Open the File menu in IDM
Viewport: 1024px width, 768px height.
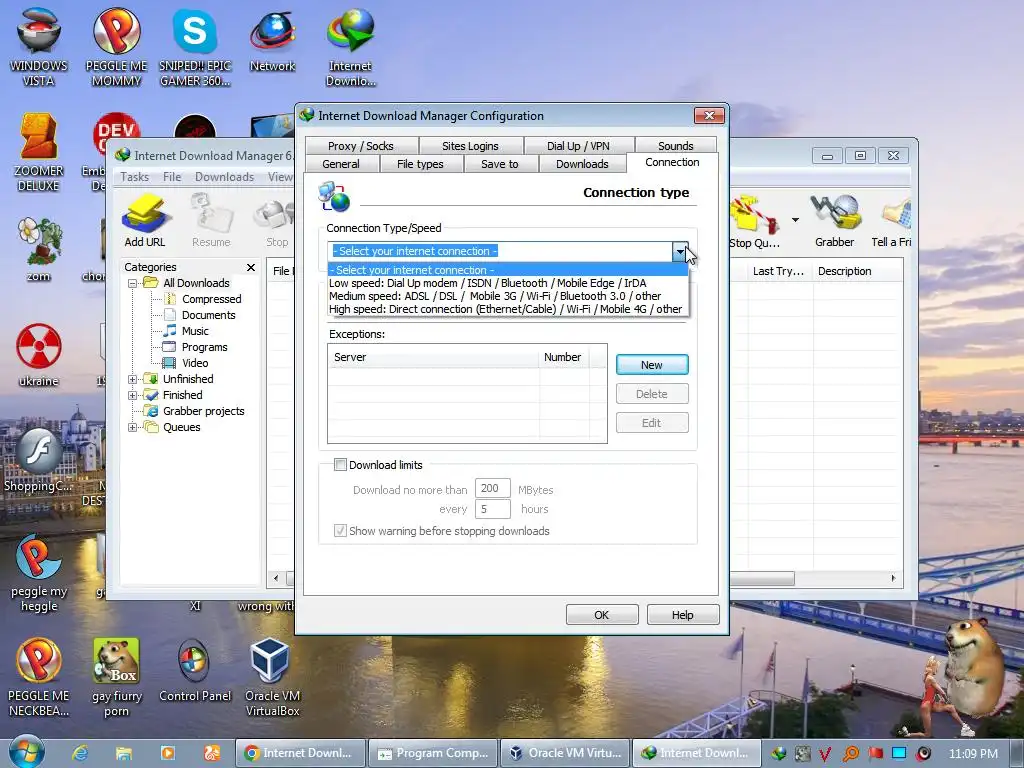coord(172,177)
